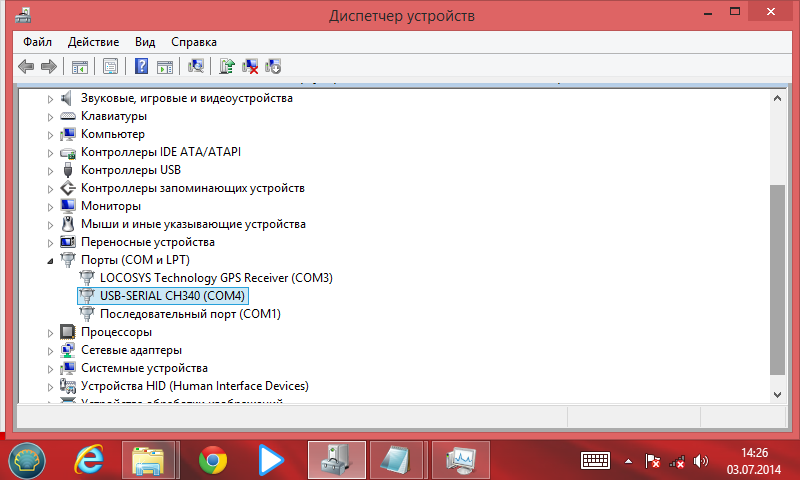
Task: Click the show/hide action pane toolbar icon
Action: (x=165, y=66)
